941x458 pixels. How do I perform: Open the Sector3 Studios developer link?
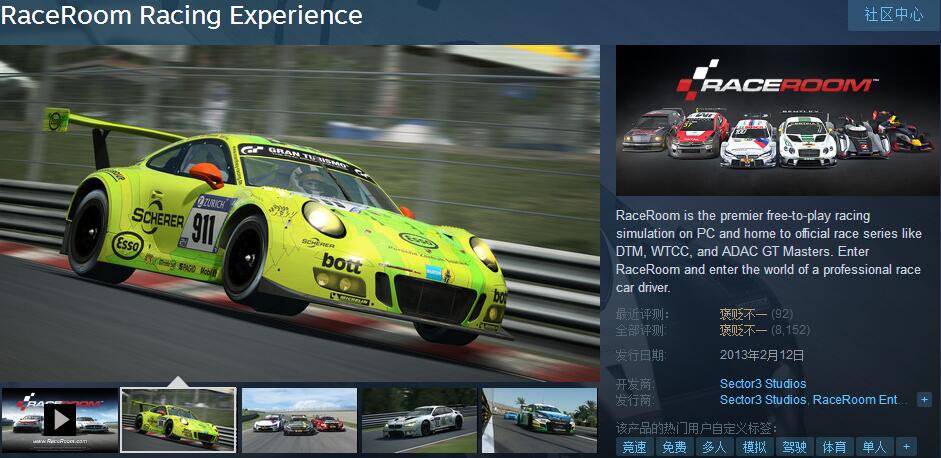tap(762, 384)
